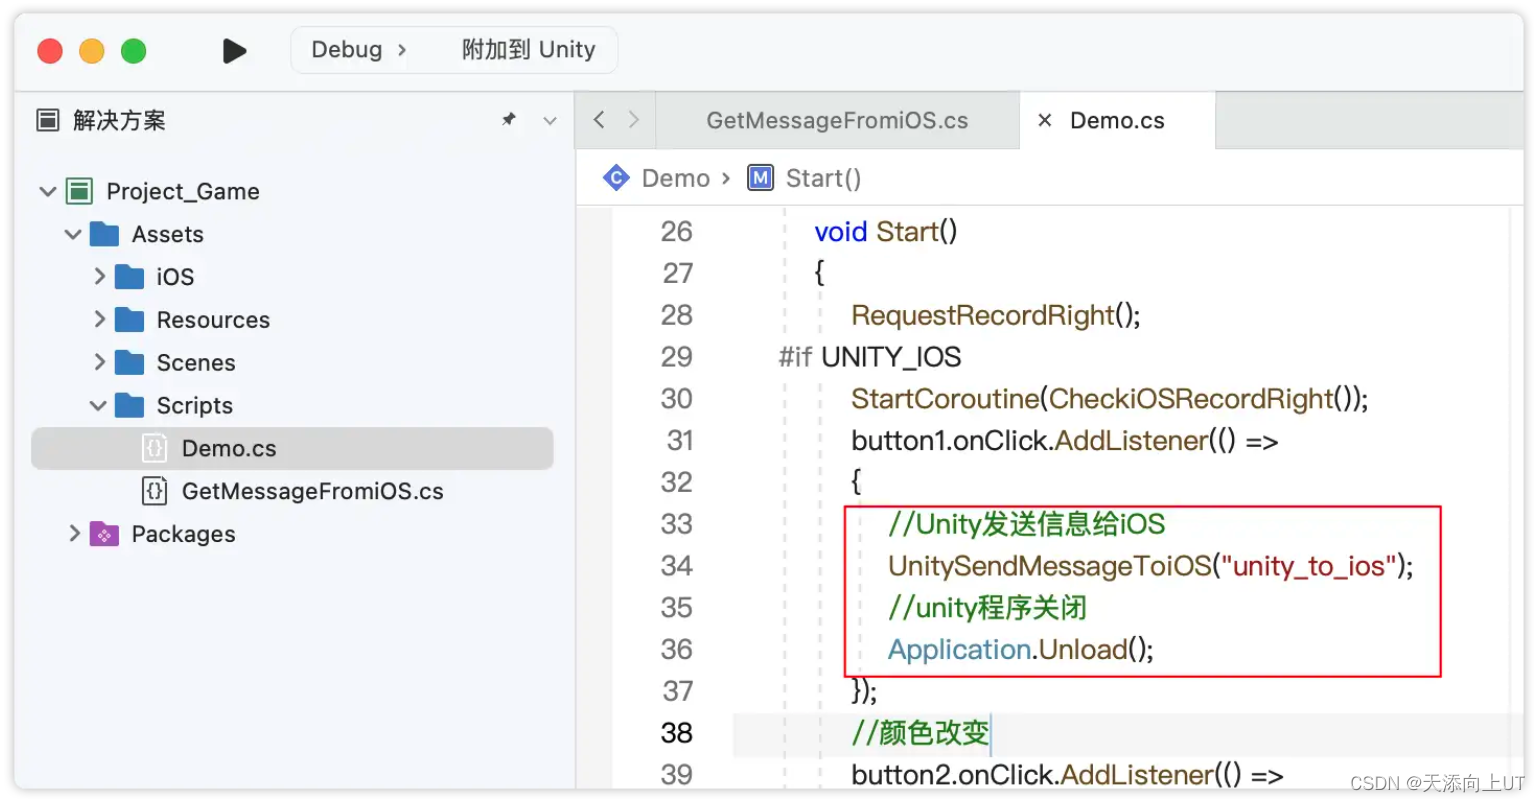The width and height of the screenshot is (1540, 802).
Task: Click the Project_Game solution icon
Action: pyautogui.click(x=80, y=191)
